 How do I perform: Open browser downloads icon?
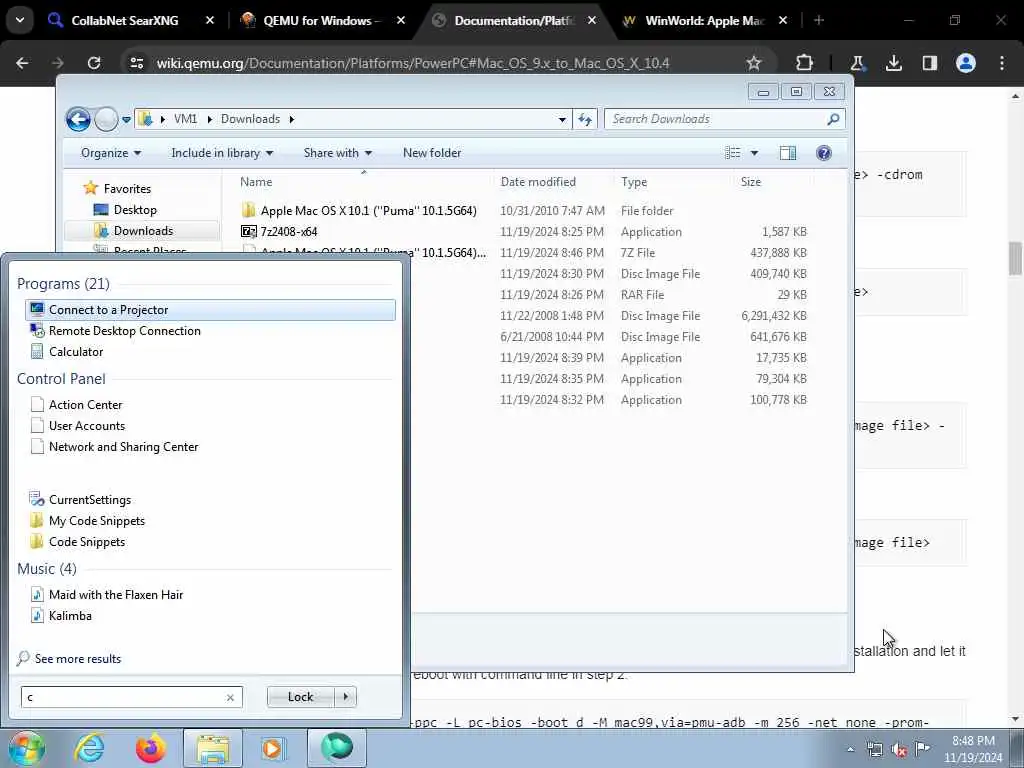[x=894, y=63]
